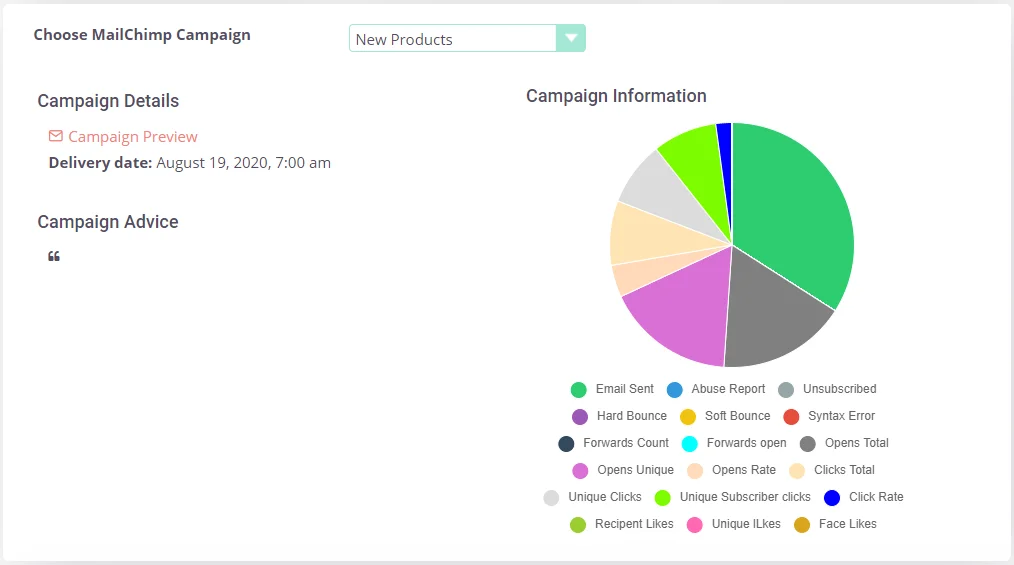1014x565 pixels.
Task: Click the Soft Bounce yellow legend dot
Action: (688, 417)
